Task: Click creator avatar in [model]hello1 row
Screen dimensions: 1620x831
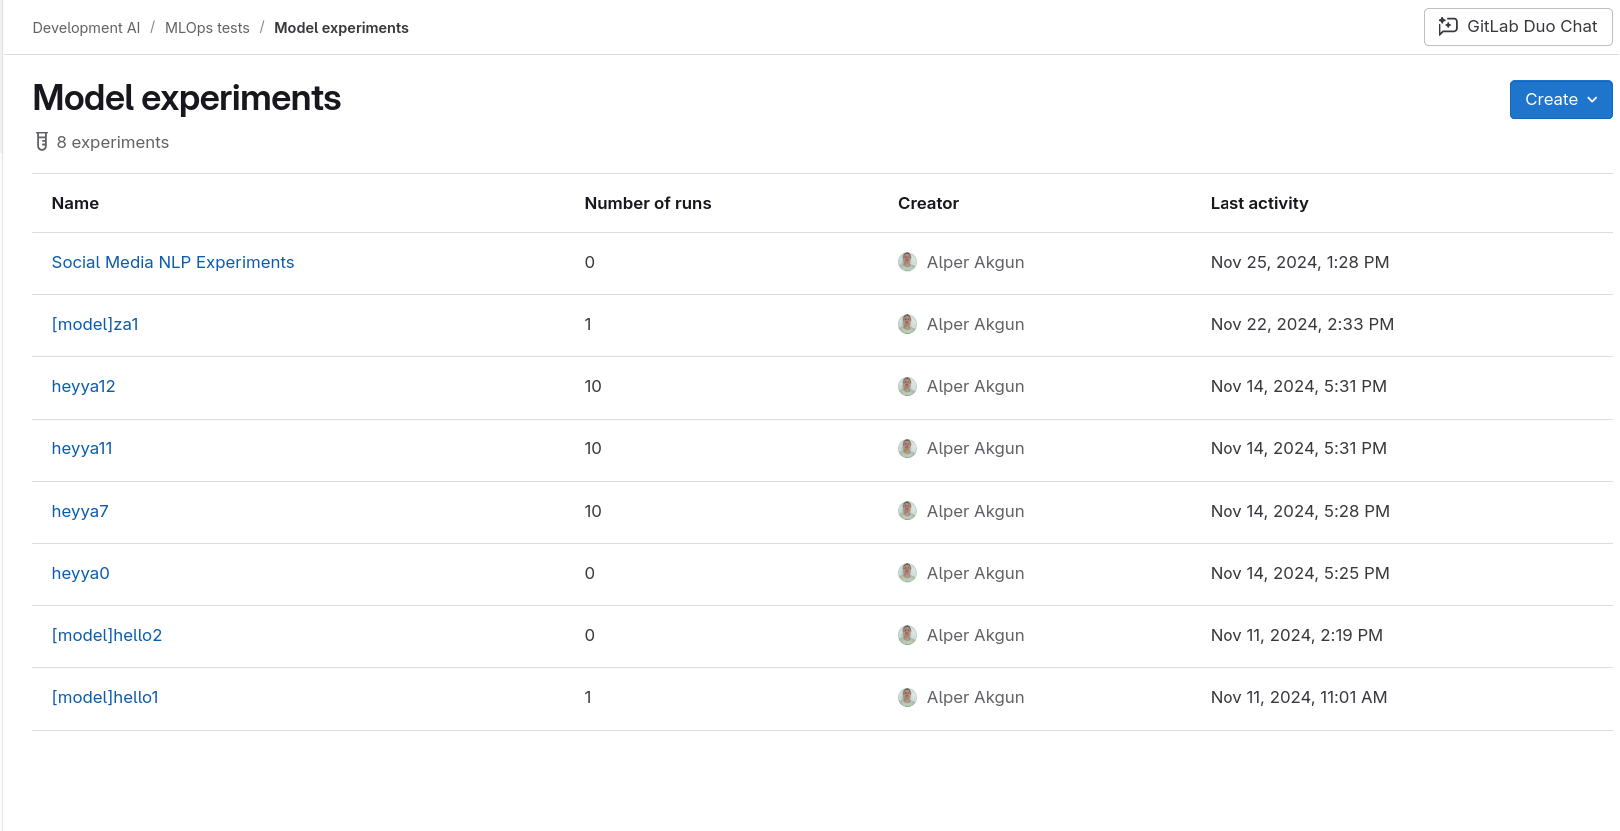Action: 907,697
